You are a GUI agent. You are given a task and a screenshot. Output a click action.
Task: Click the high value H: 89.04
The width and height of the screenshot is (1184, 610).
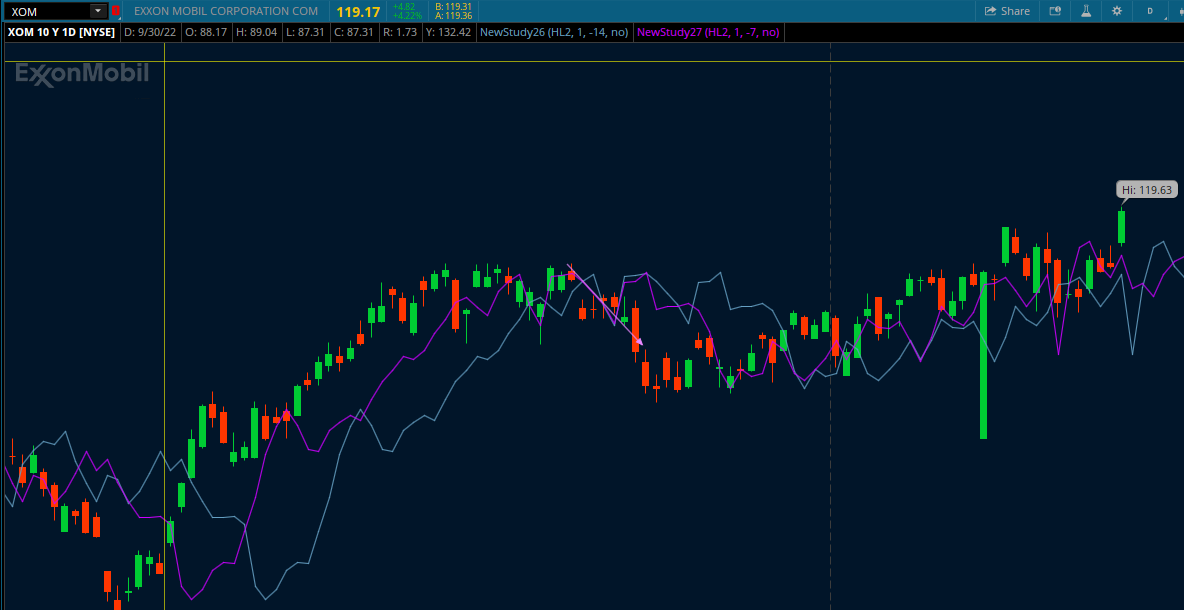tap(257, 32)
